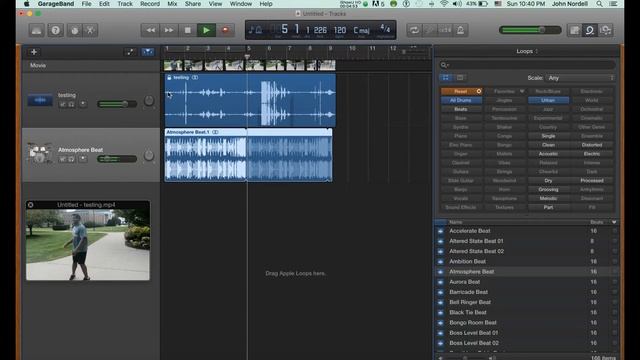Viewport: 640px width, 360px height.
Task: Stop playback
Action: click(187, 30)
